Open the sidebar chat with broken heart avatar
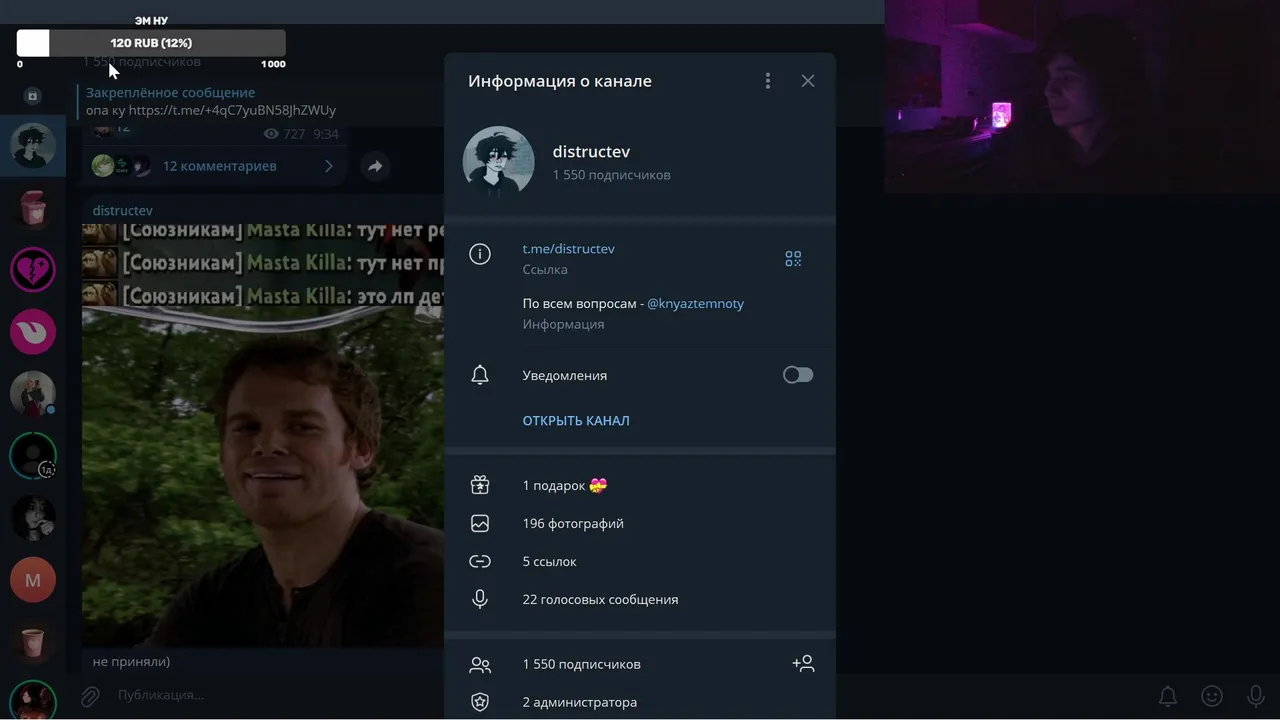 33,270
